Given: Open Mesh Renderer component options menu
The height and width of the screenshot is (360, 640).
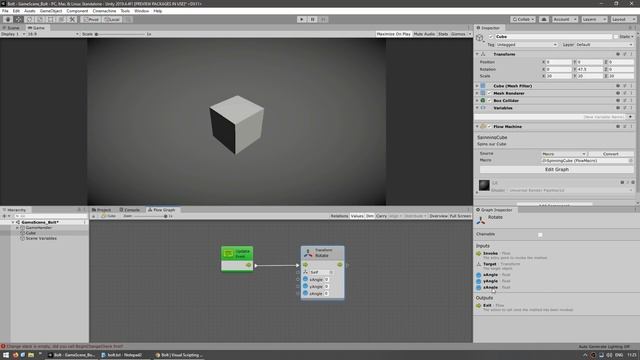Looking at the screenshot, I should click(x=631, y=93).
